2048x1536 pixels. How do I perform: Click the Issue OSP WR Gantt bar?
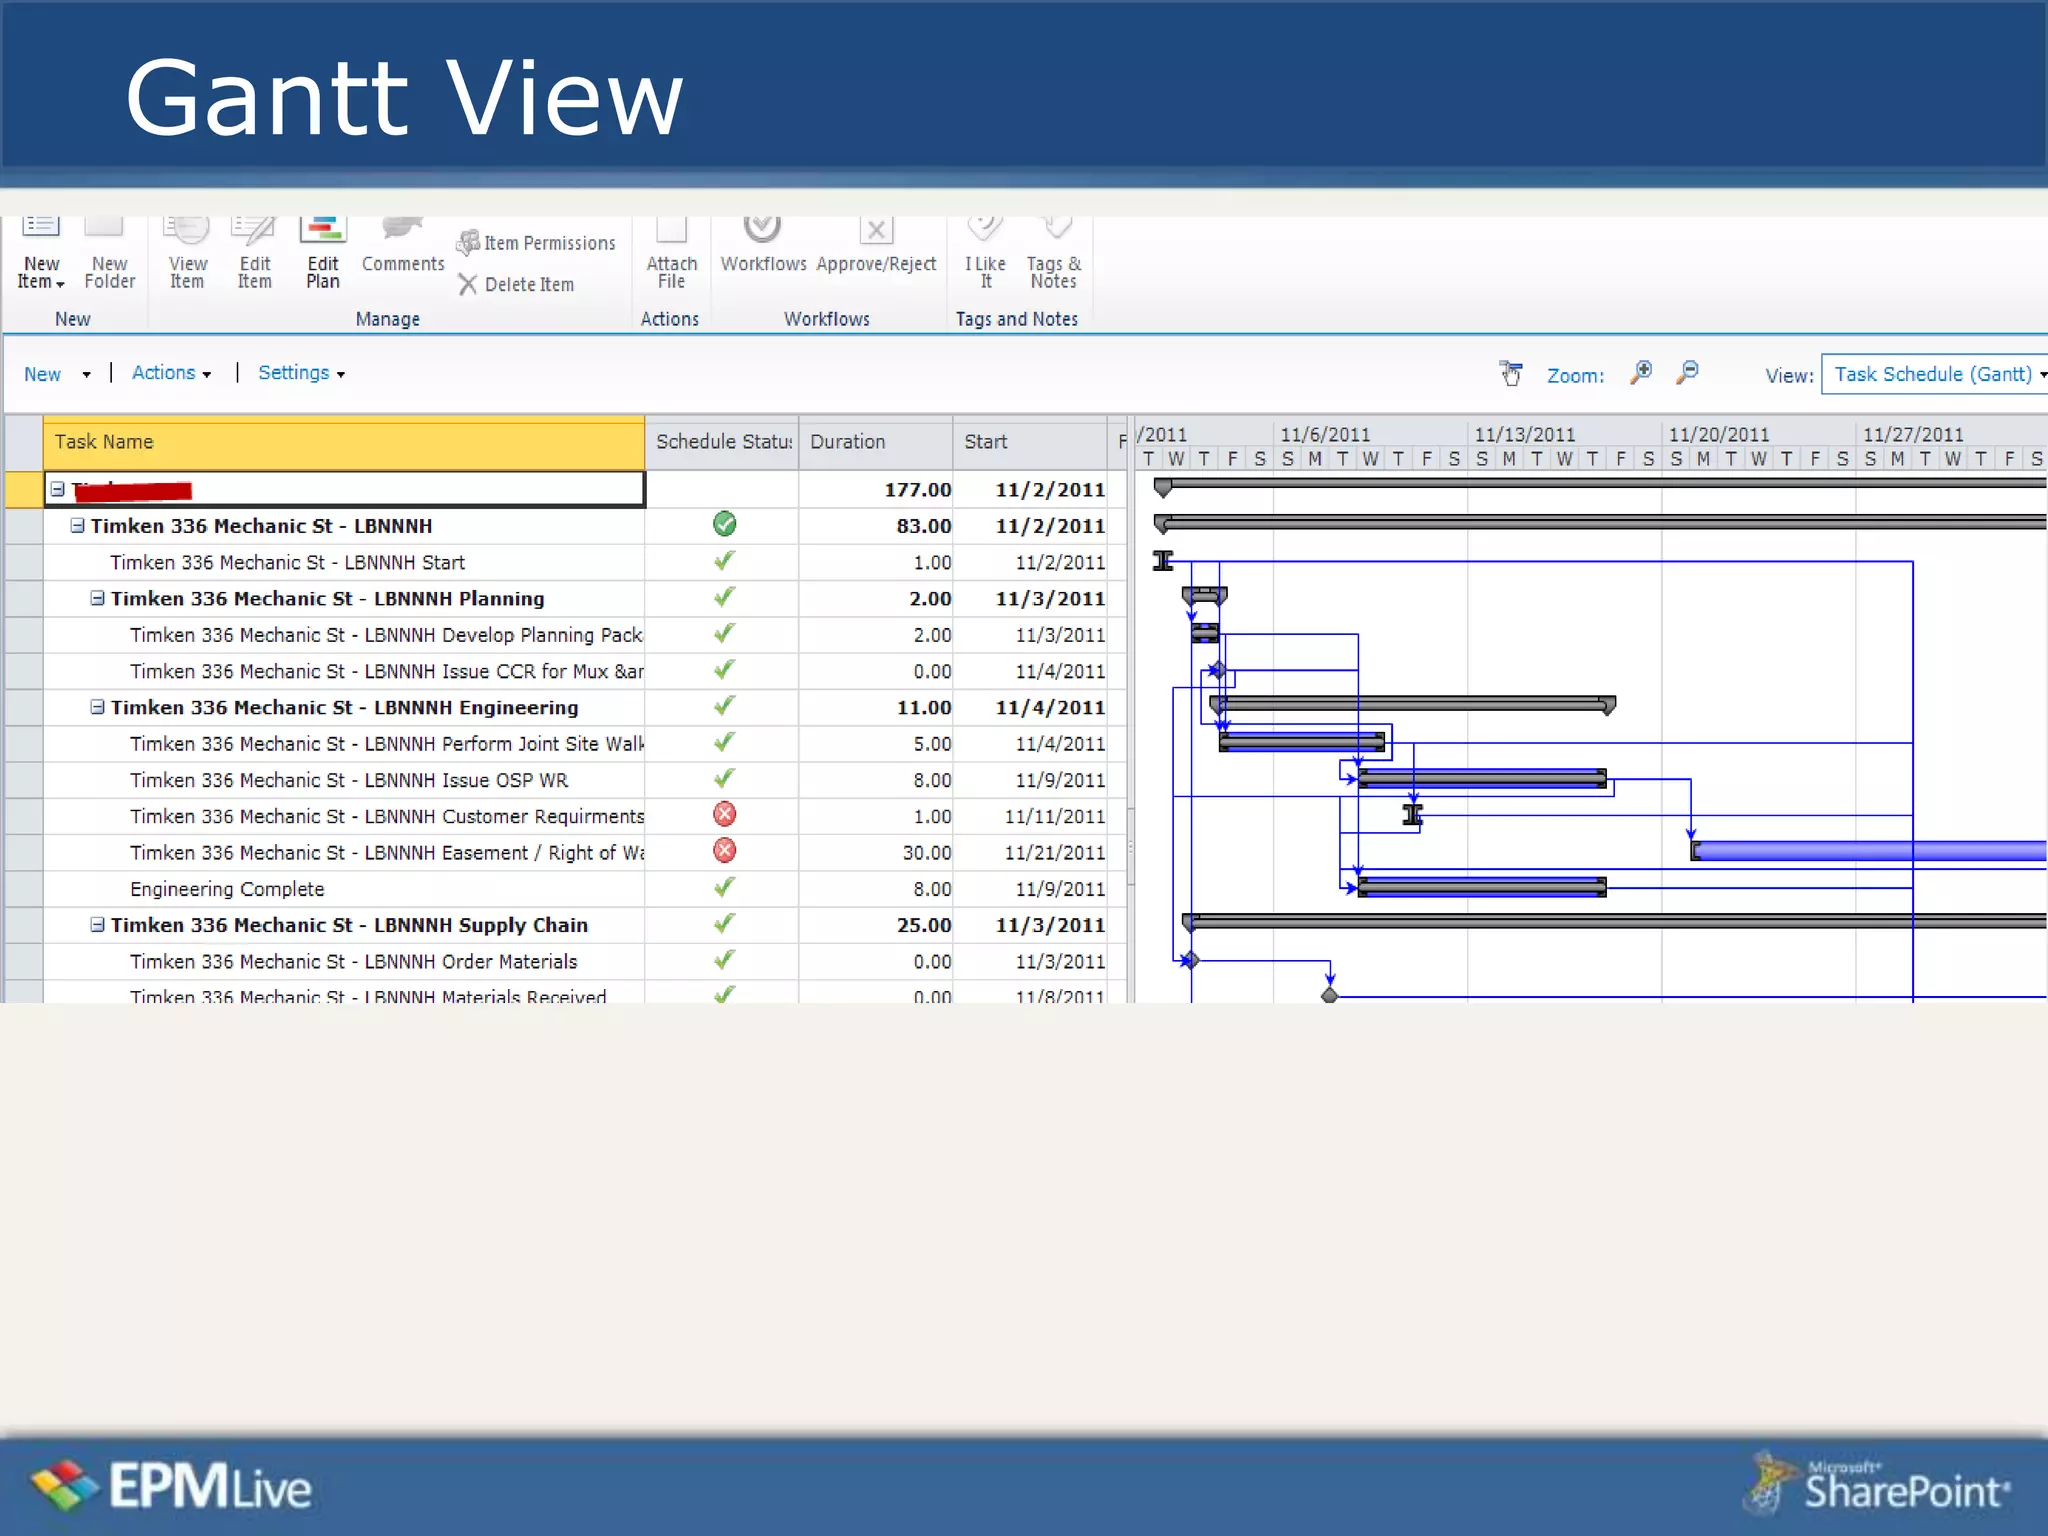[1482, 778]
